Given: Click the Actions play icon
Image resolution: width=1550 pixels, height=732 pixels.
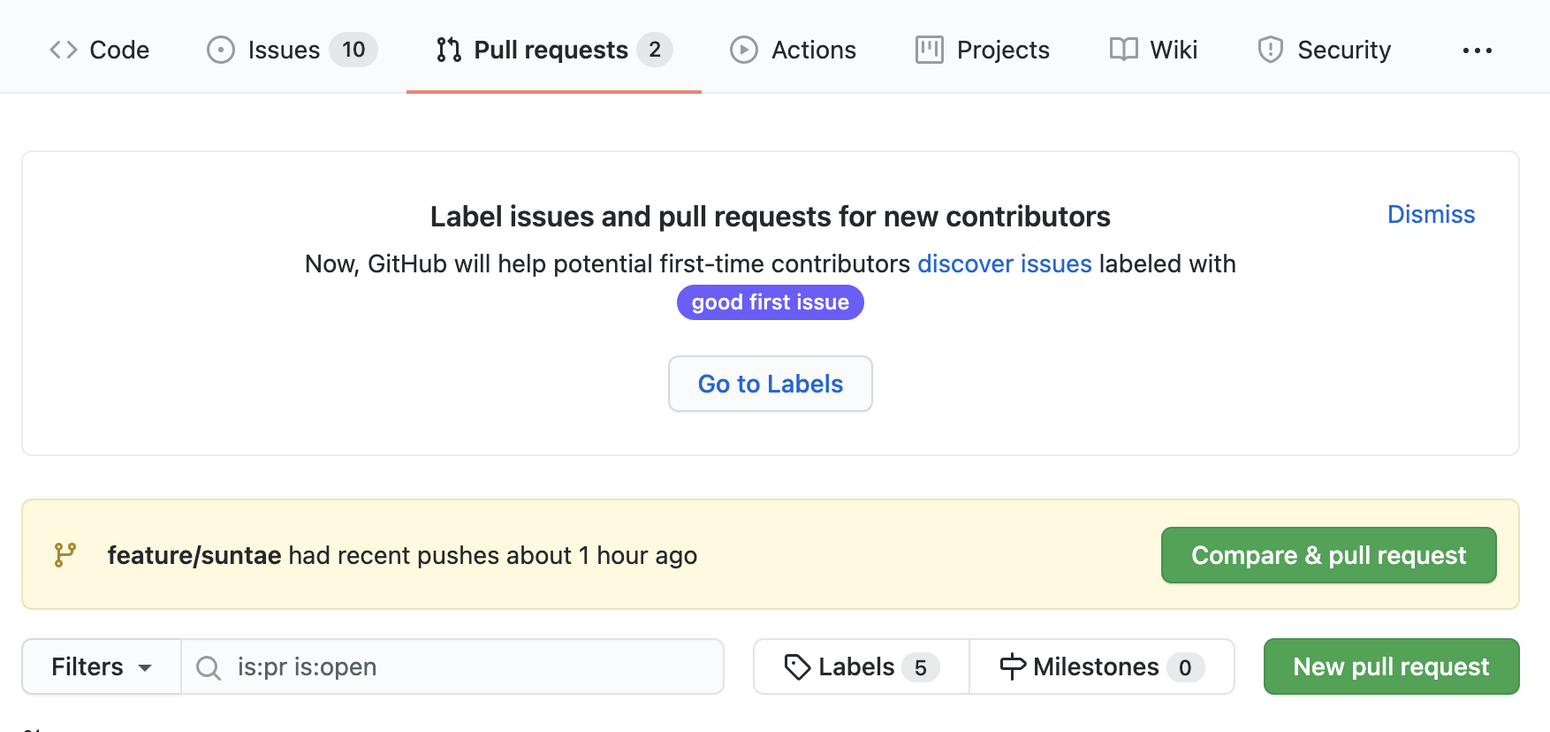Looking at the screenshot, I should click(744, 50).
